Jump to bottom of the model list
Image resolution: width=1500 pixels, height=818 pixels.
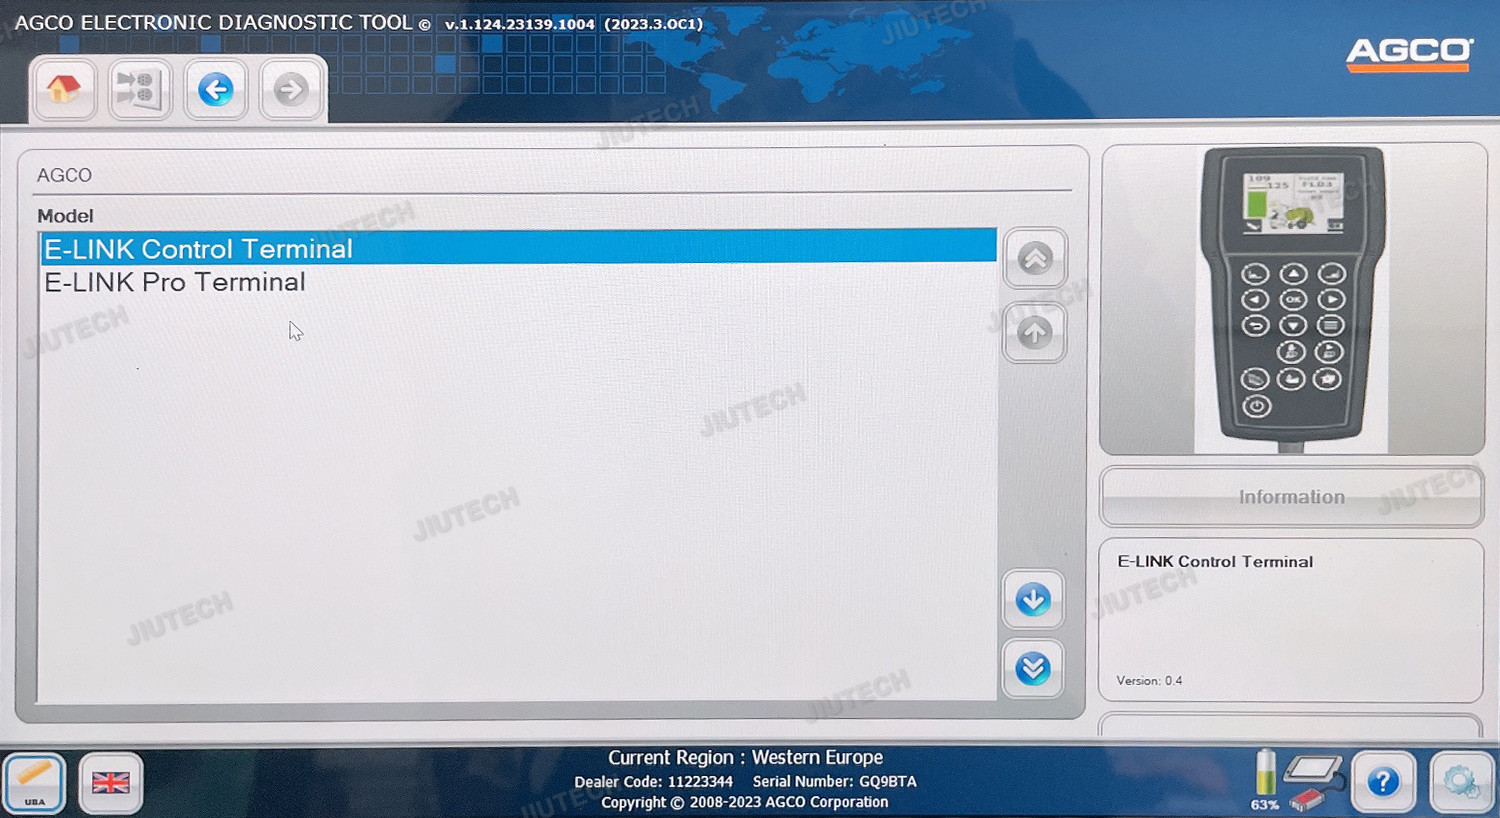coord(1033,668)
